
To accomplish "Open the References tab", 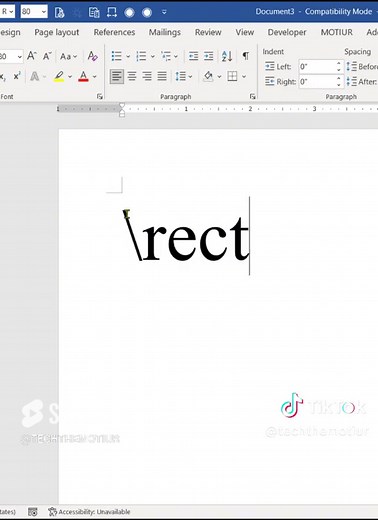I will 114,32.
